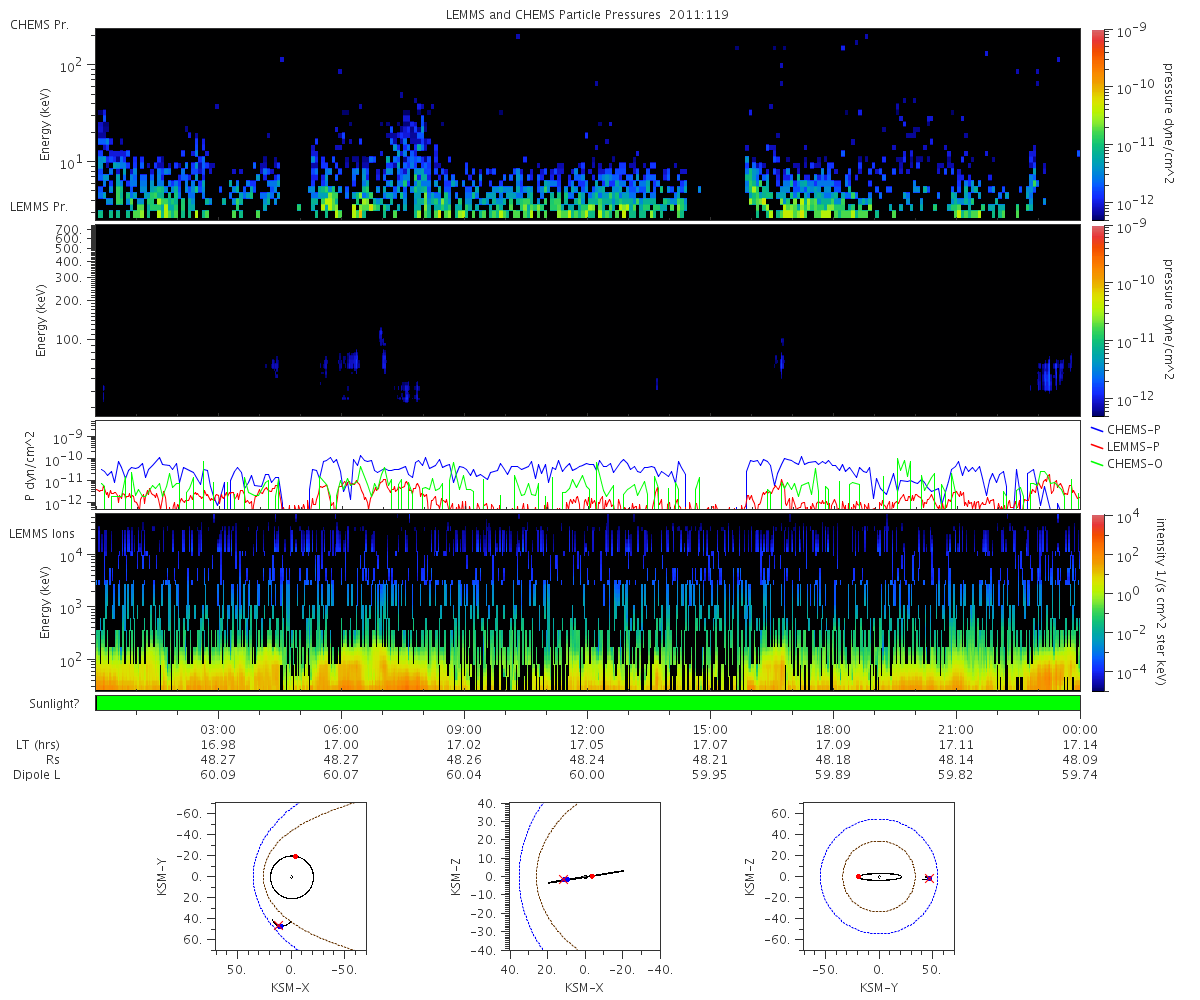Click the LEMMS Ions intensity color bar
Image resolution: width=1200 pixels, height=1000 pixels.
tap(1097, 602)
